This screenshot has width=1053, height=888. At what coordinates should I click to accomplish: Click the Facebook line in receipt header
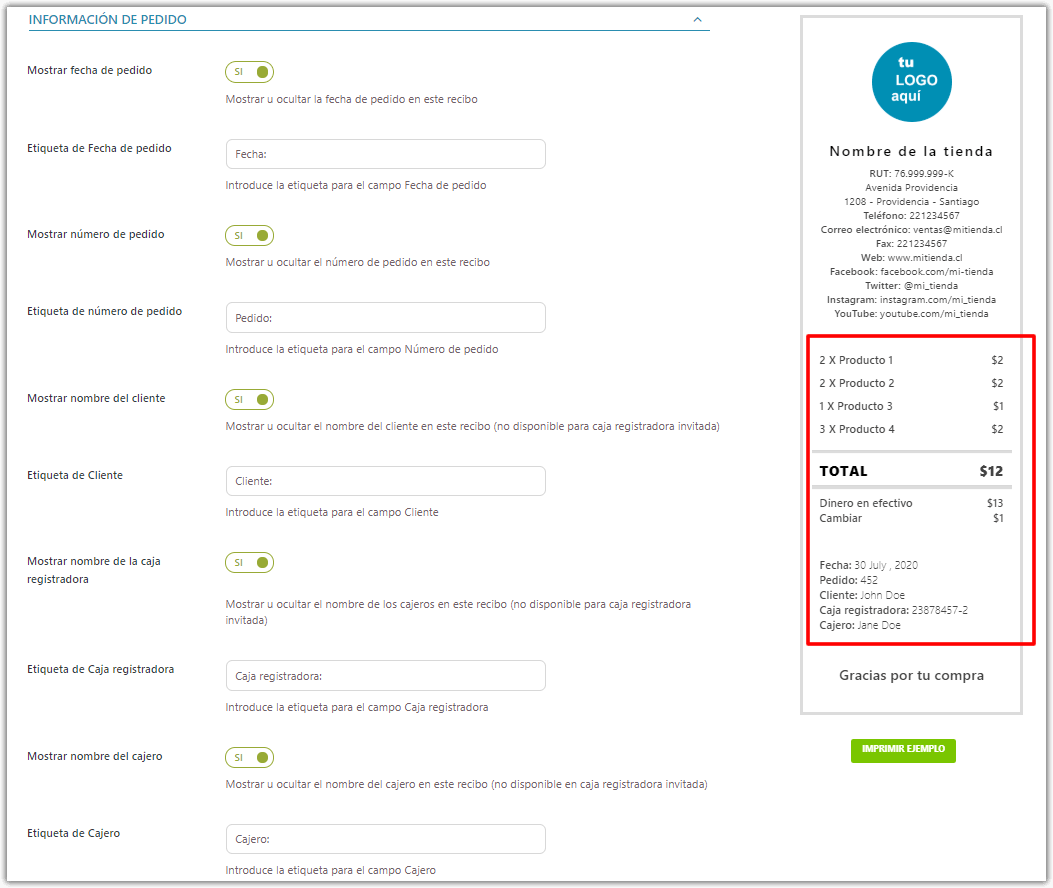(x=911, y=272)
